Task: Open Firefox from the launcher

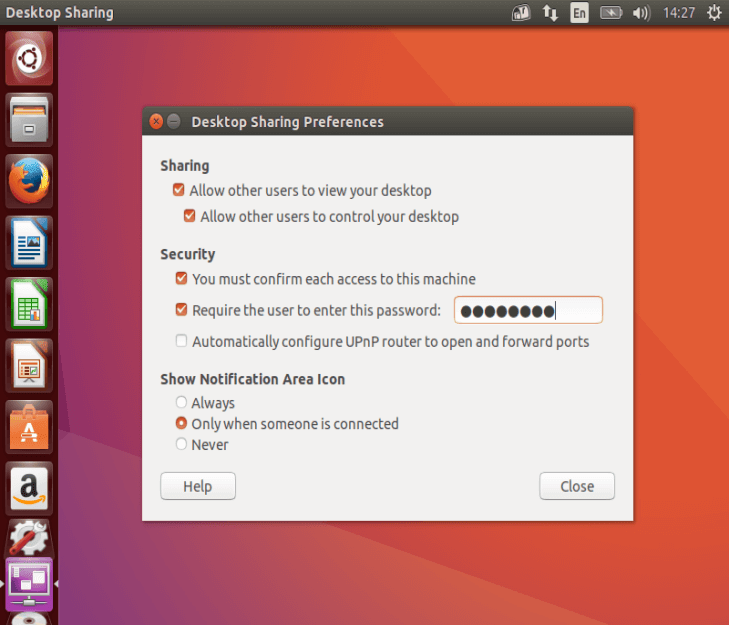Action: [29, 182]
